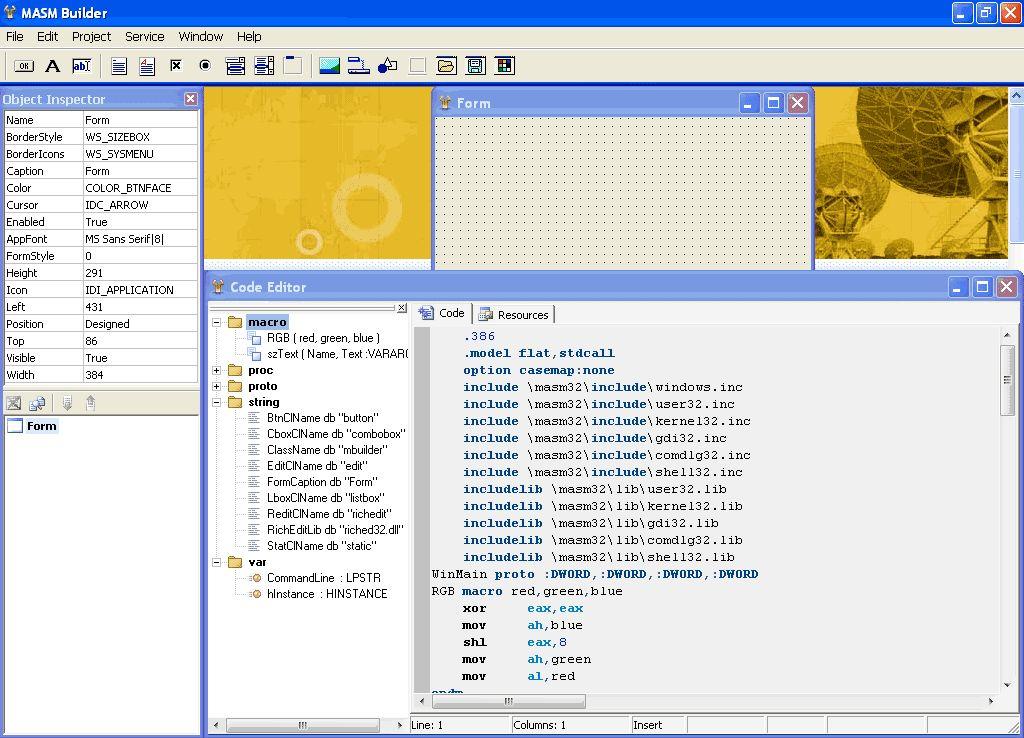Open the Edit menu
The width and height of the screenshot is (1024, 738).
pyautogui.click(x=47, y=37)
